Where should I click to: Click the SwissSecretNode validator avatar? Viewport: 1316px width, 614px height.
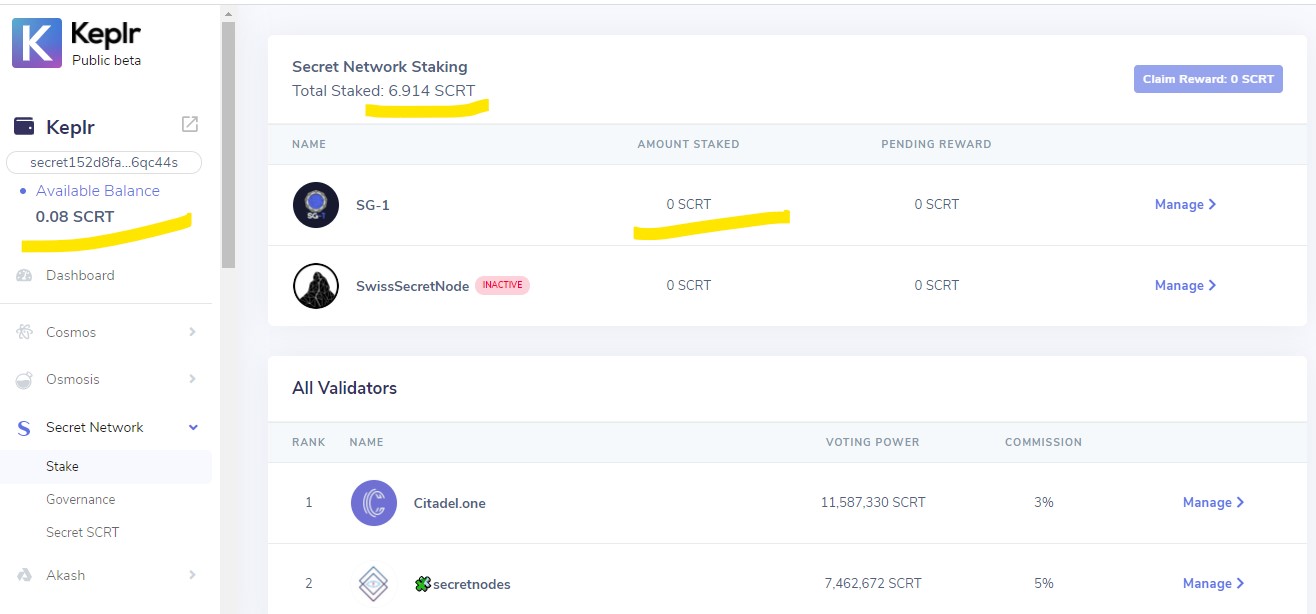315,286
